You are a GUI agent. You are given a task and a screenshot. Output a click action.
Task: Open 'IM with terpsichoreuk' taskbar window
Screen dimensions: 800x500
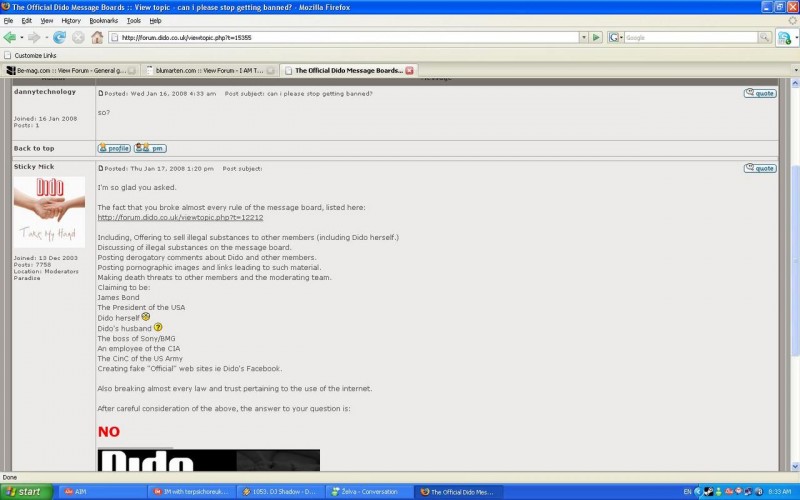point(193,492)
